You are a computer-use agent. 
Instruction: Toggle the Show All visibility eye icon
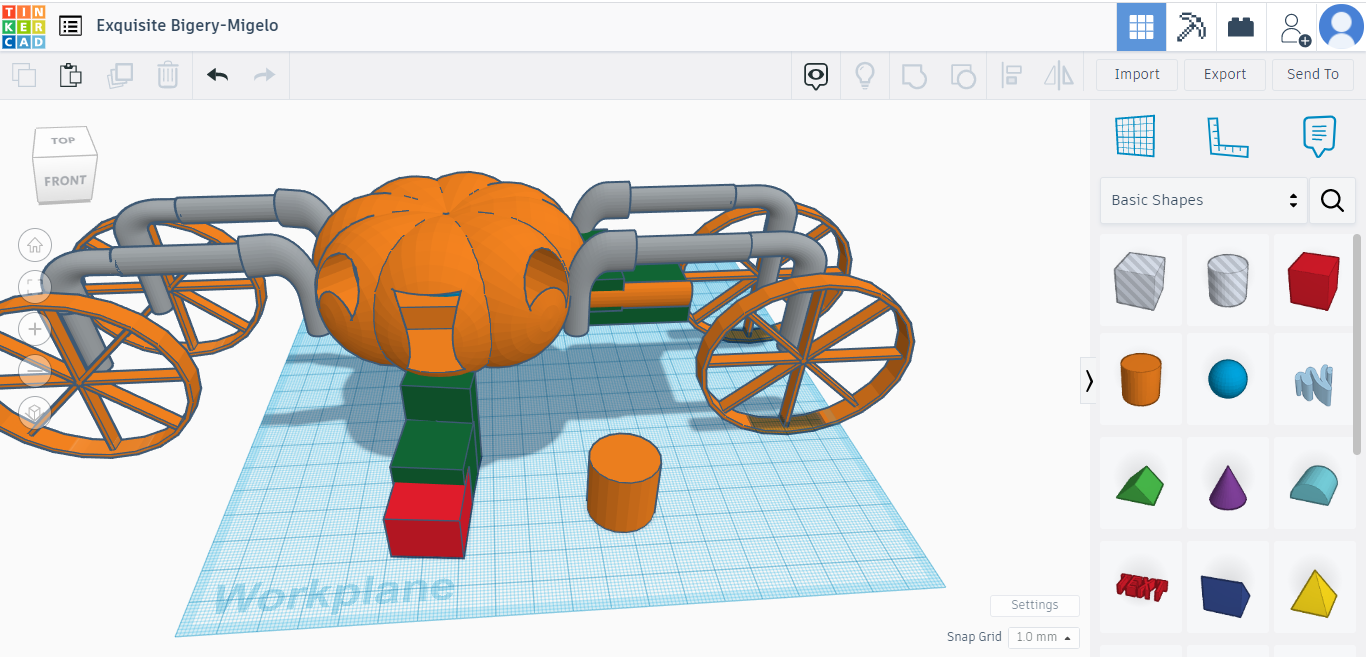pyautogui.click(x=817, y=75)
